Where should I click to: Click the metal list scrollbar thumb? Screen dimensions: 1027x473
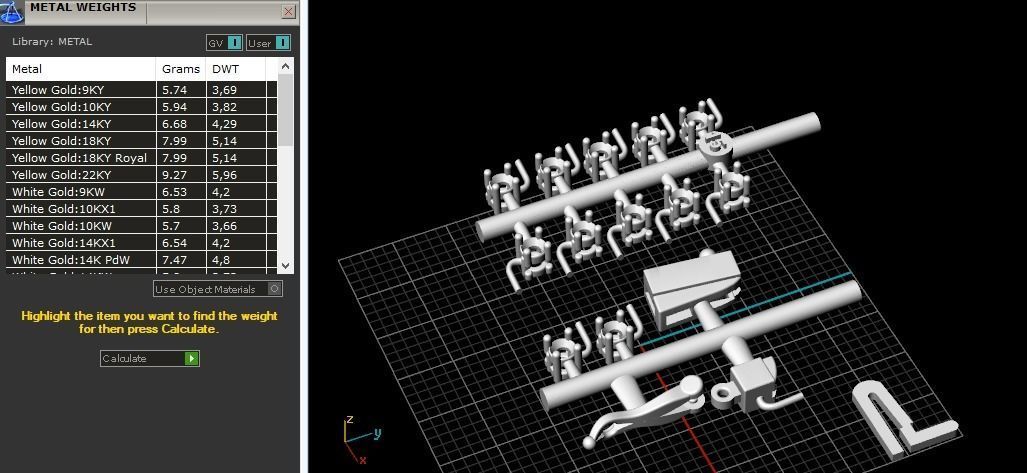pos(285,109)
